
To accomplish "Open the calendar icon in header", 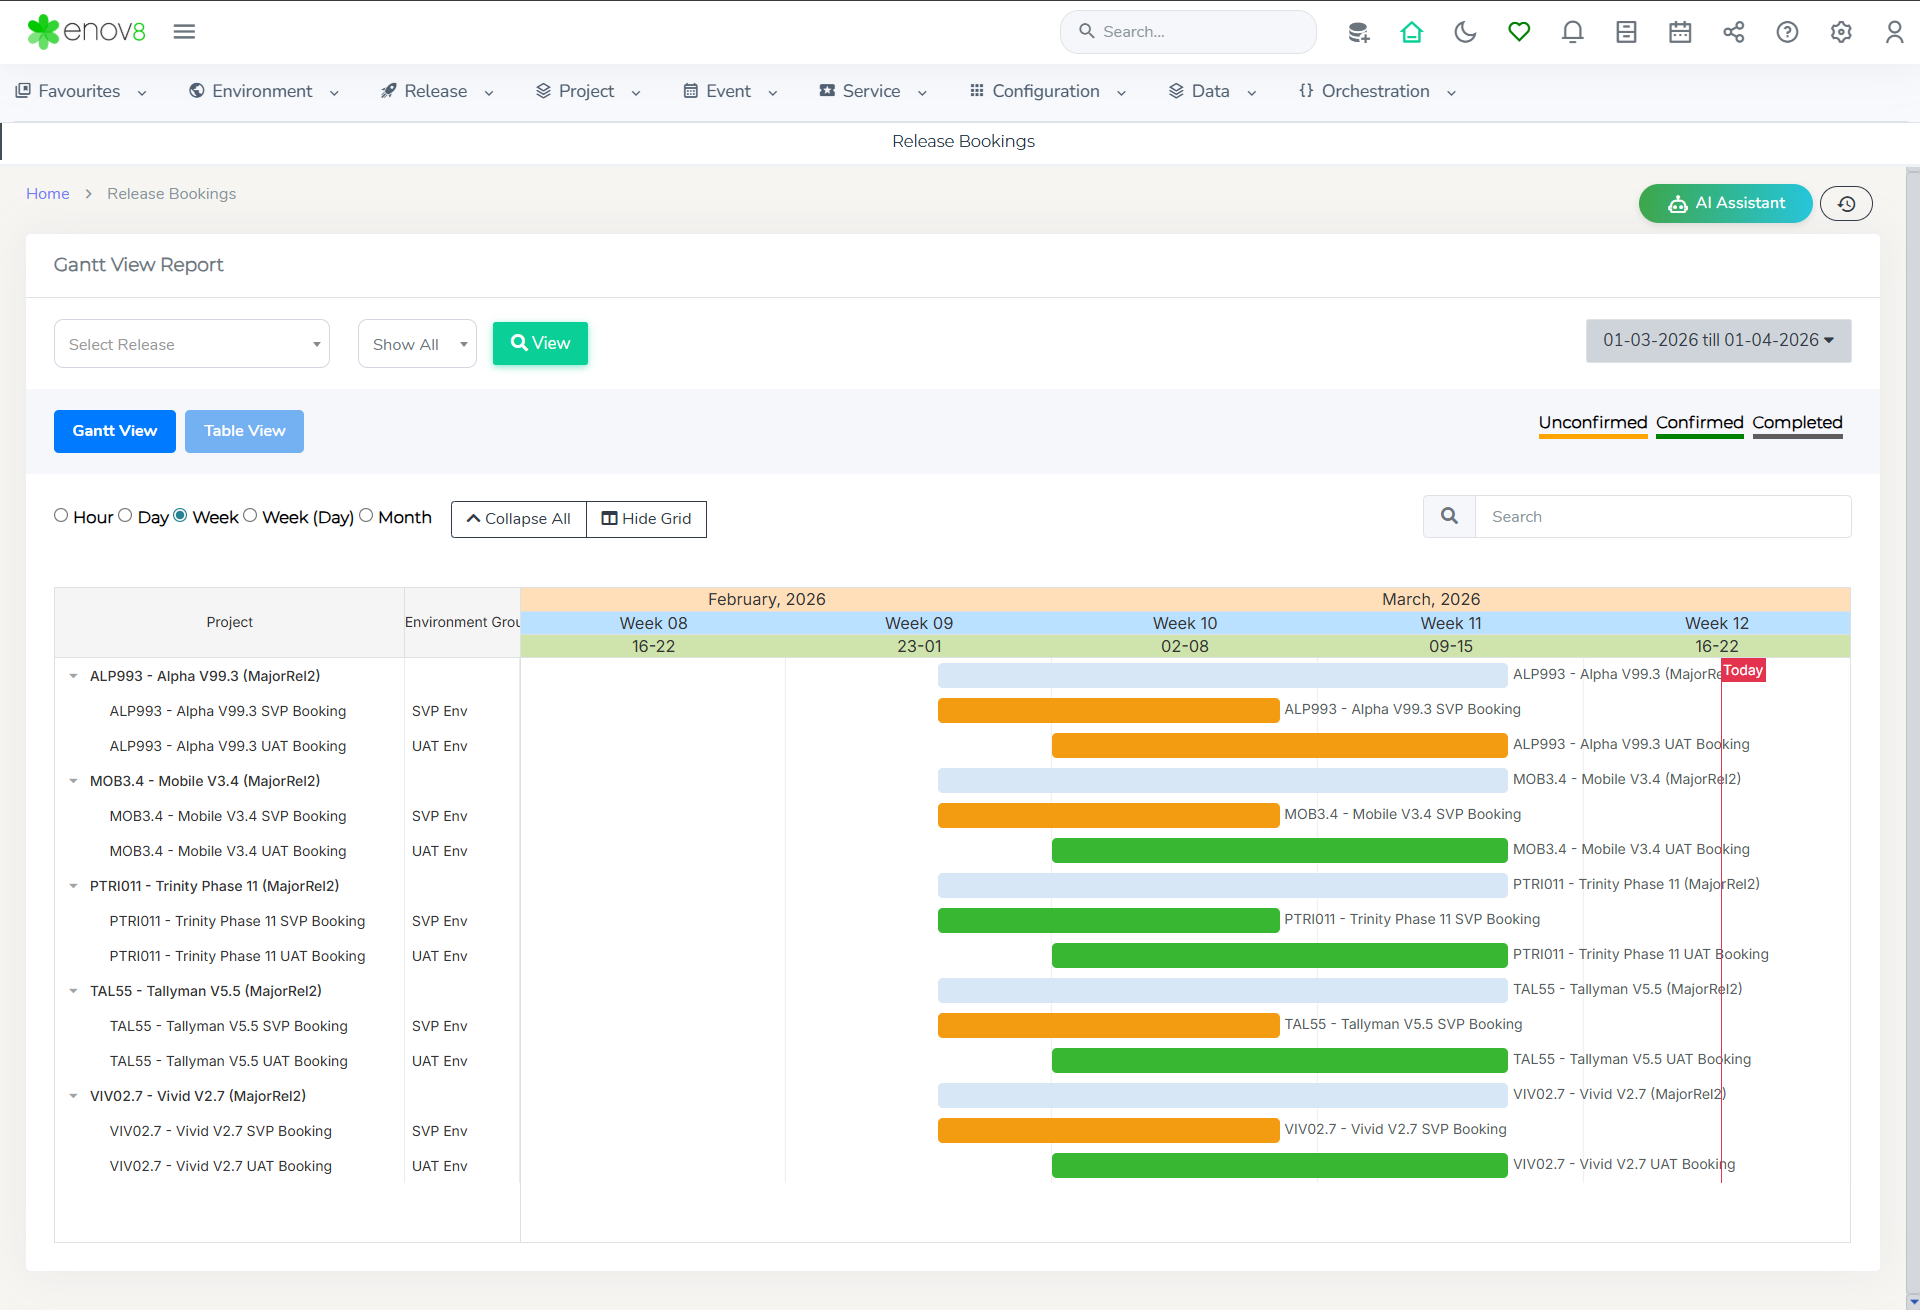I will point(1680,32).
